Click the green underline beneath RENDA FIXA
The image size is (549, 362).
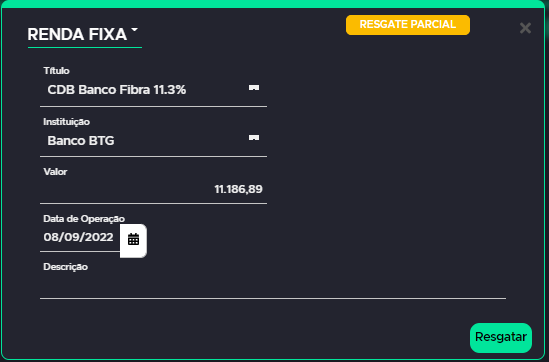(85, 47)
